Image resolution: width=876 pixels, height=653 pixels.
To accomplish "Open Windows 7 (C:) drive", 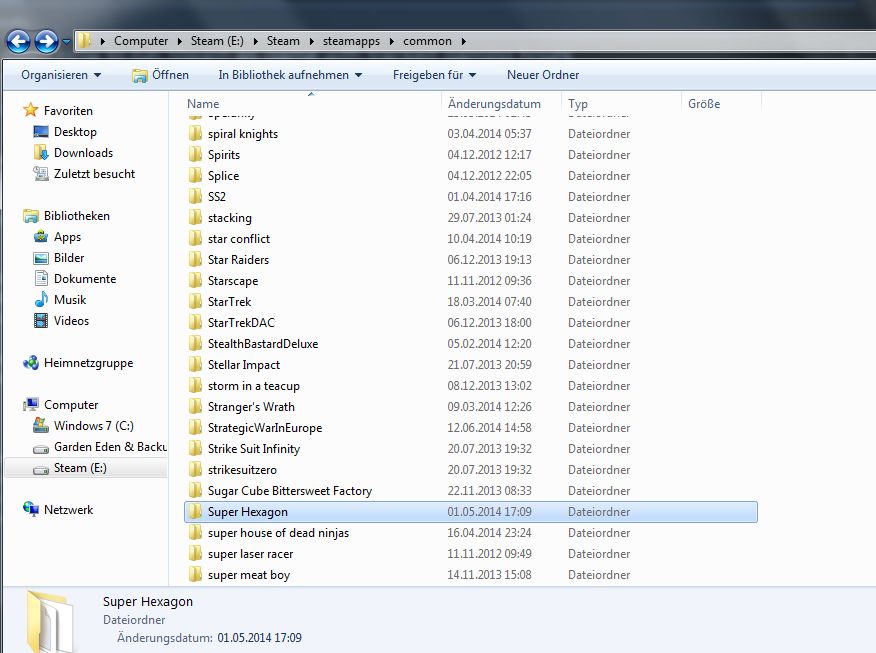I will pyautogui.click(x=93, y=426).
